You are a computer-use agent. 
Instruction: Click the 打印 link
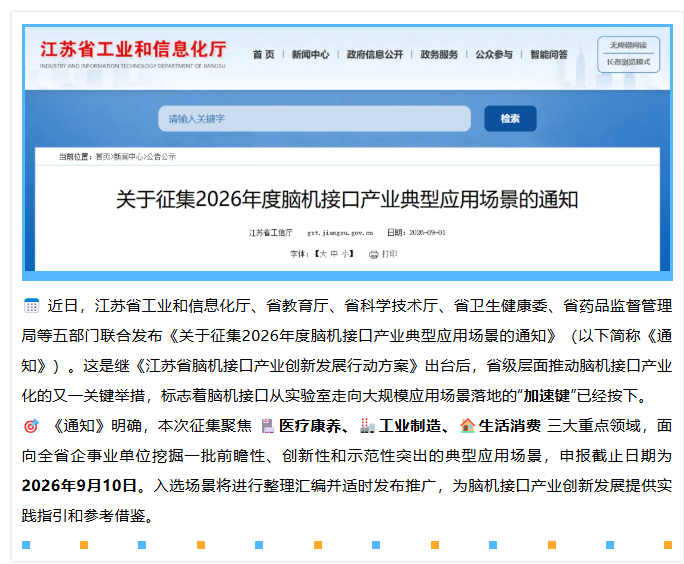click(x=390, y=254)
